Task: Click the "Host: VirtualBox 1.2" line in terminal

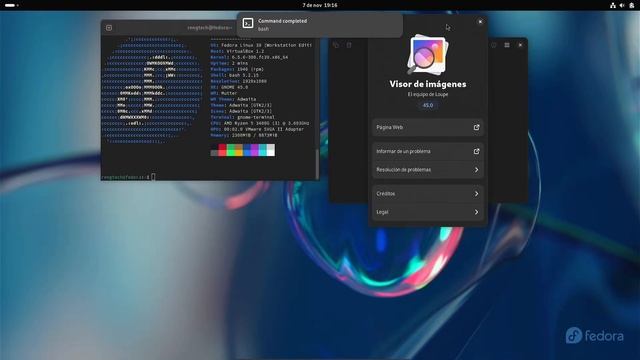Action: (238, 51)
